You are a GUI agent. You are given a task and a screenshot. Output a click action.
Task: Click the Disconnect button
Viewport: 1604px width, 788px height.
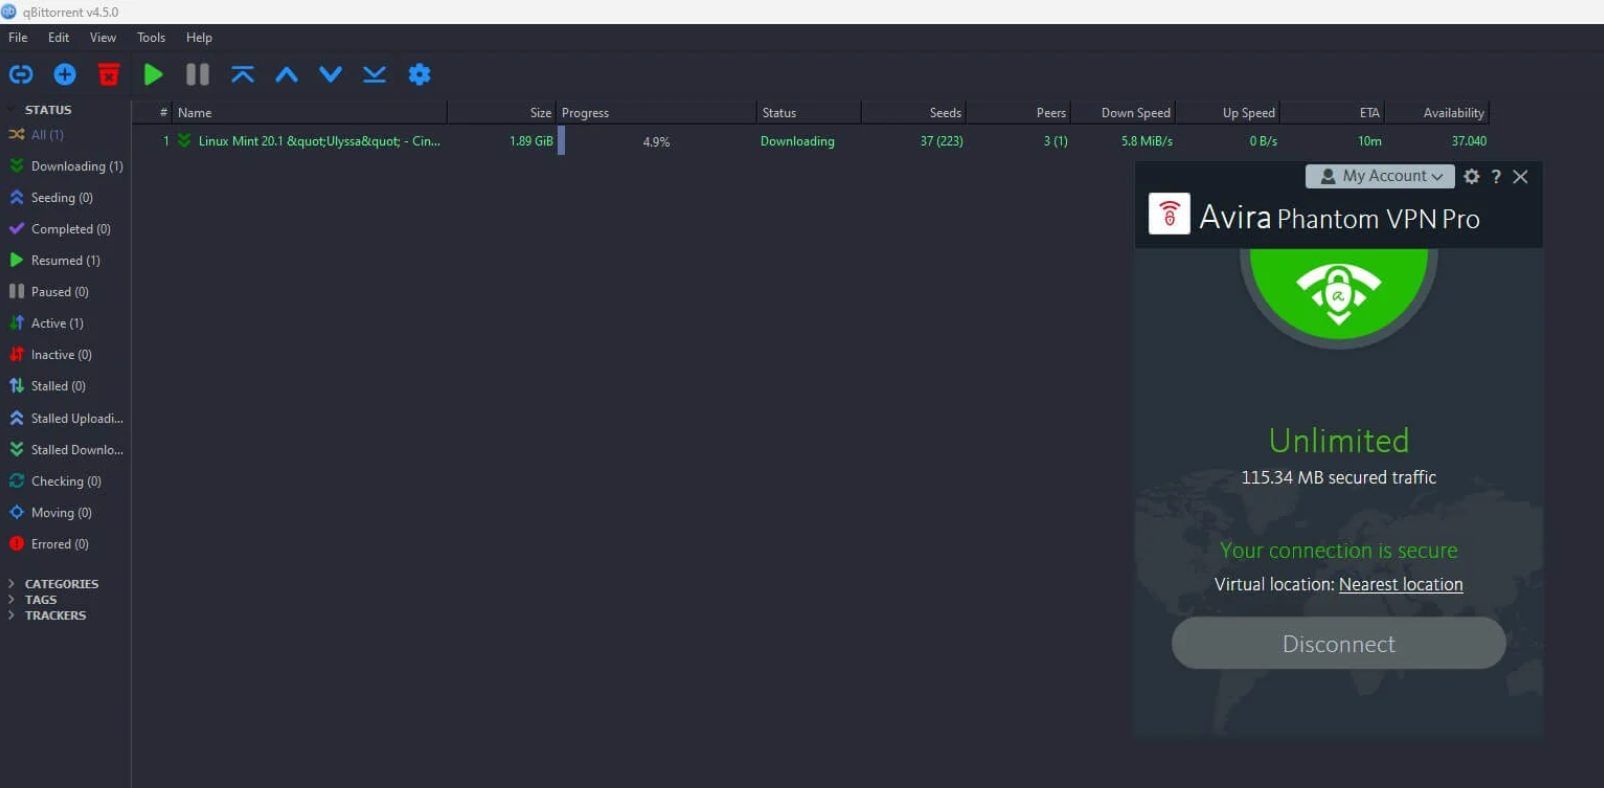coord(1338,643)
